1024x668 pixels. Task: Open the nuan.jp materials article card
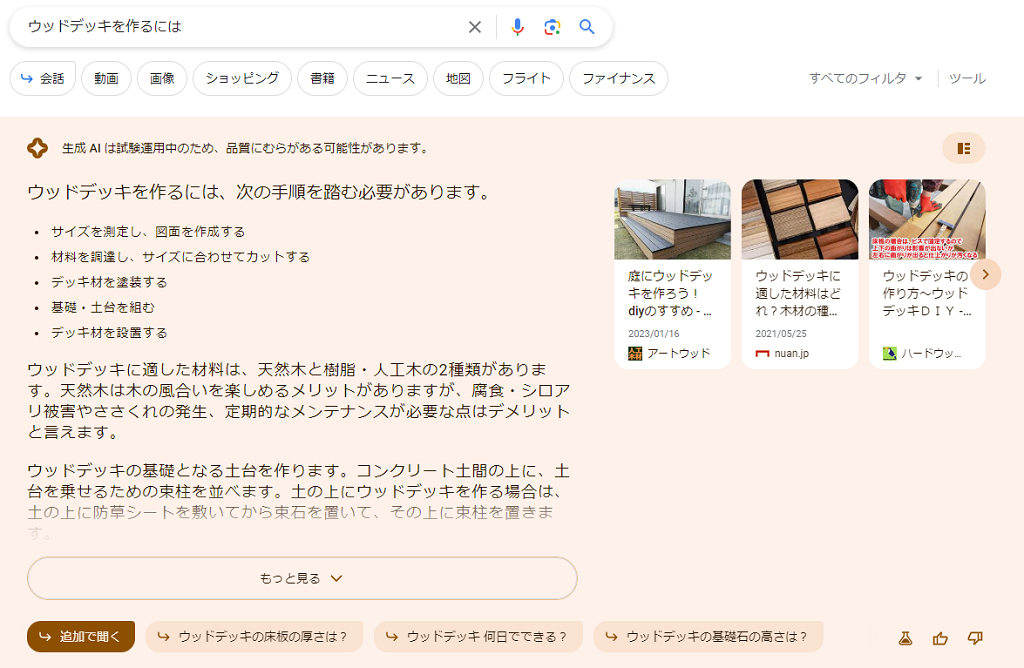tap(799, 274)
